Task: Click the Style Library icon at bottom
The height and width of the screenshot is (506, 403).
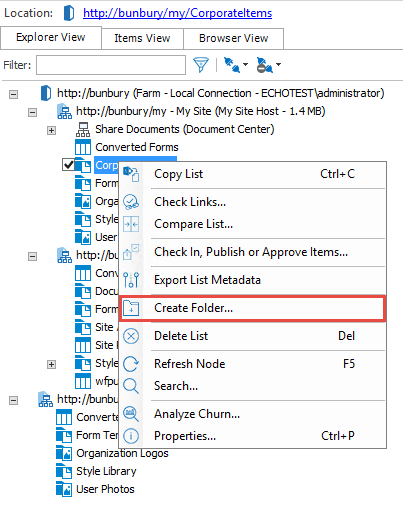Action: 64,471
